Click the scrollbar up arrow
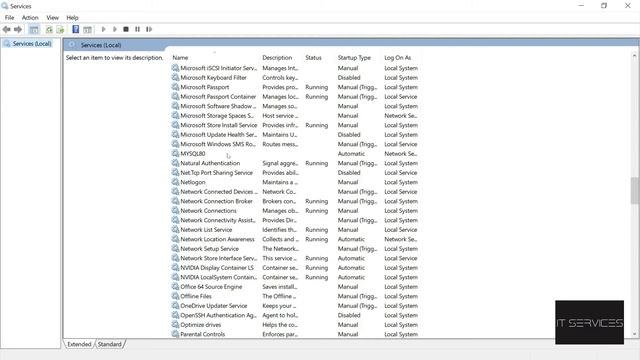Viewport: 640px width, 360px height. pyautogui.click(x=634, y=56)
